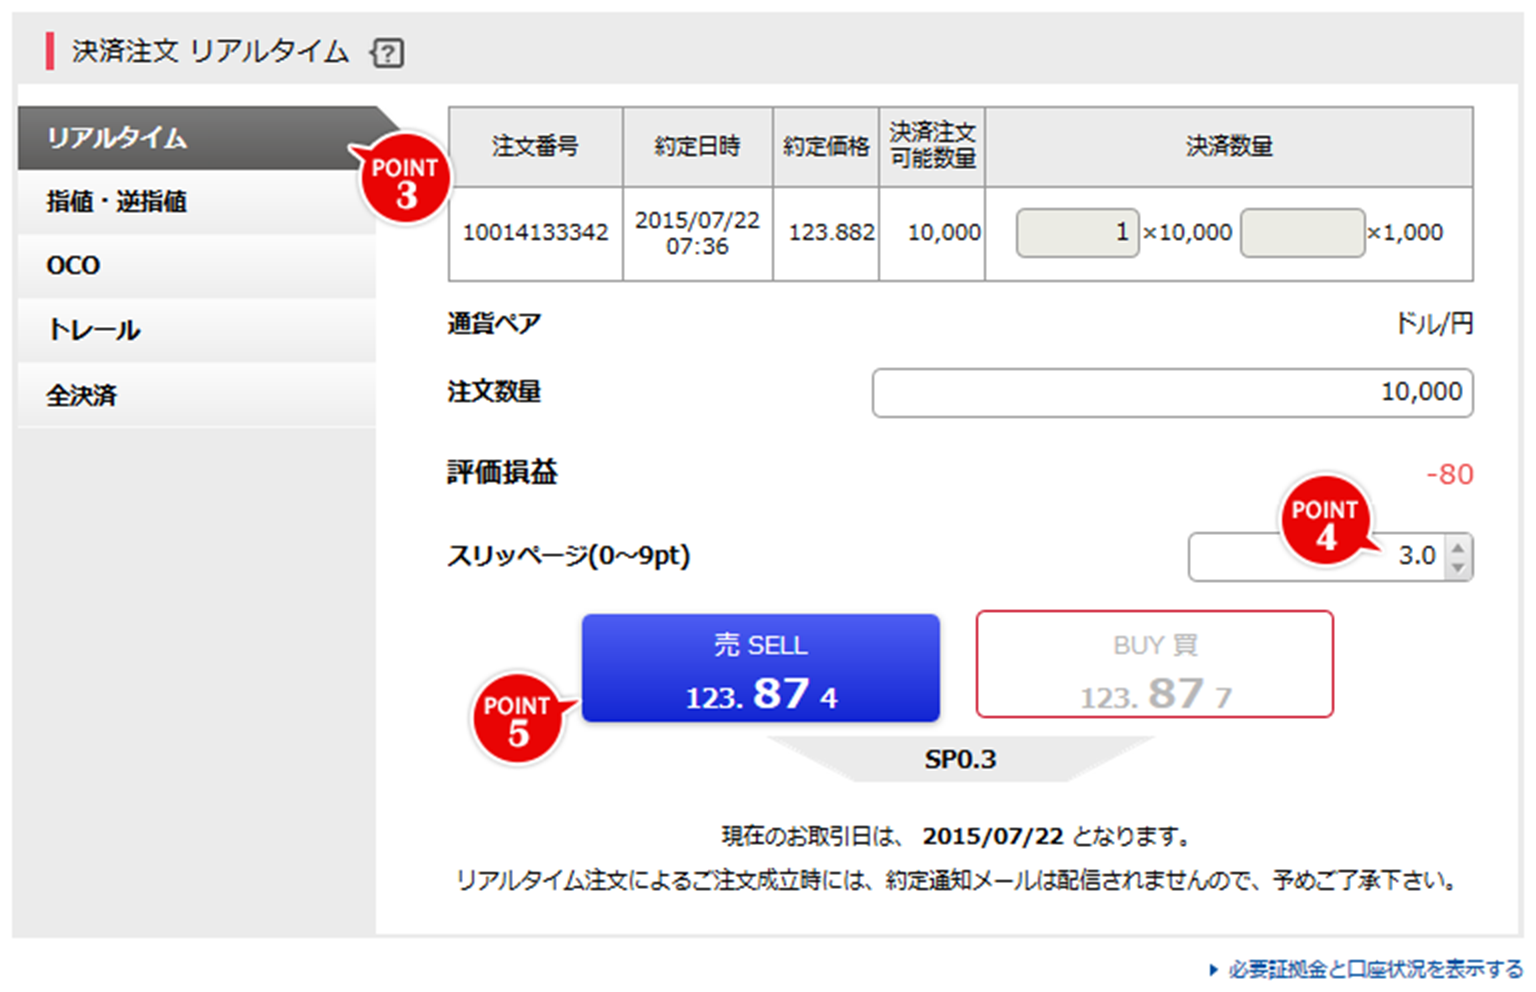This screenshot has width=1536, height=992.
Task: Open the help icon next to 決済注文 リアルタイム
Action: pyautogui.click(x=389, y=53)
